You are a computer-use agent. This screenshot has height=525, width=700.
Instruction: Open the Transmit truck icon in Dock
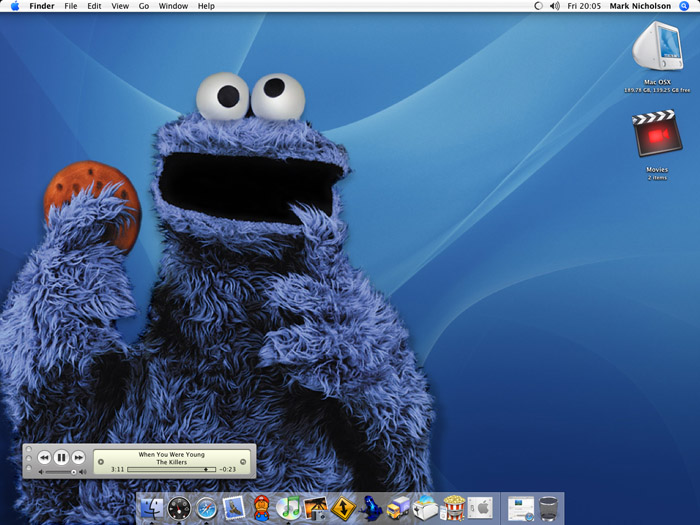398,508
